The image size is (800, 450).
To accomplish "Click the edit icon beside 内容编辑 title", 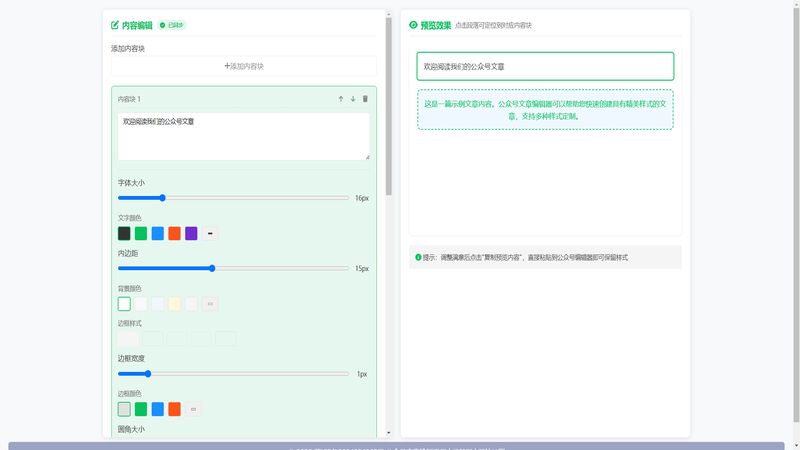I will [115, 25].
